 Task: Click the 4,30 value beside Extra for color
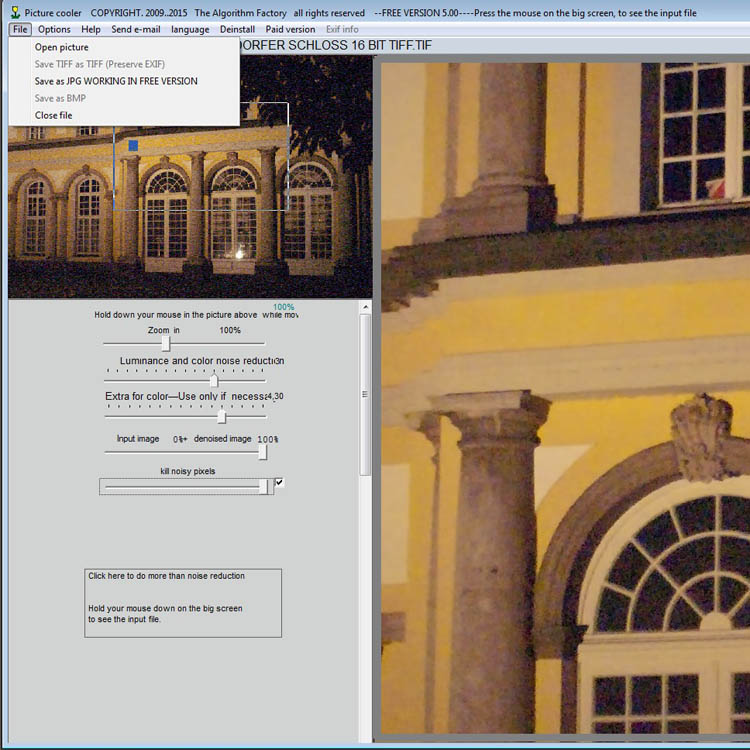(x=276, y=396)
